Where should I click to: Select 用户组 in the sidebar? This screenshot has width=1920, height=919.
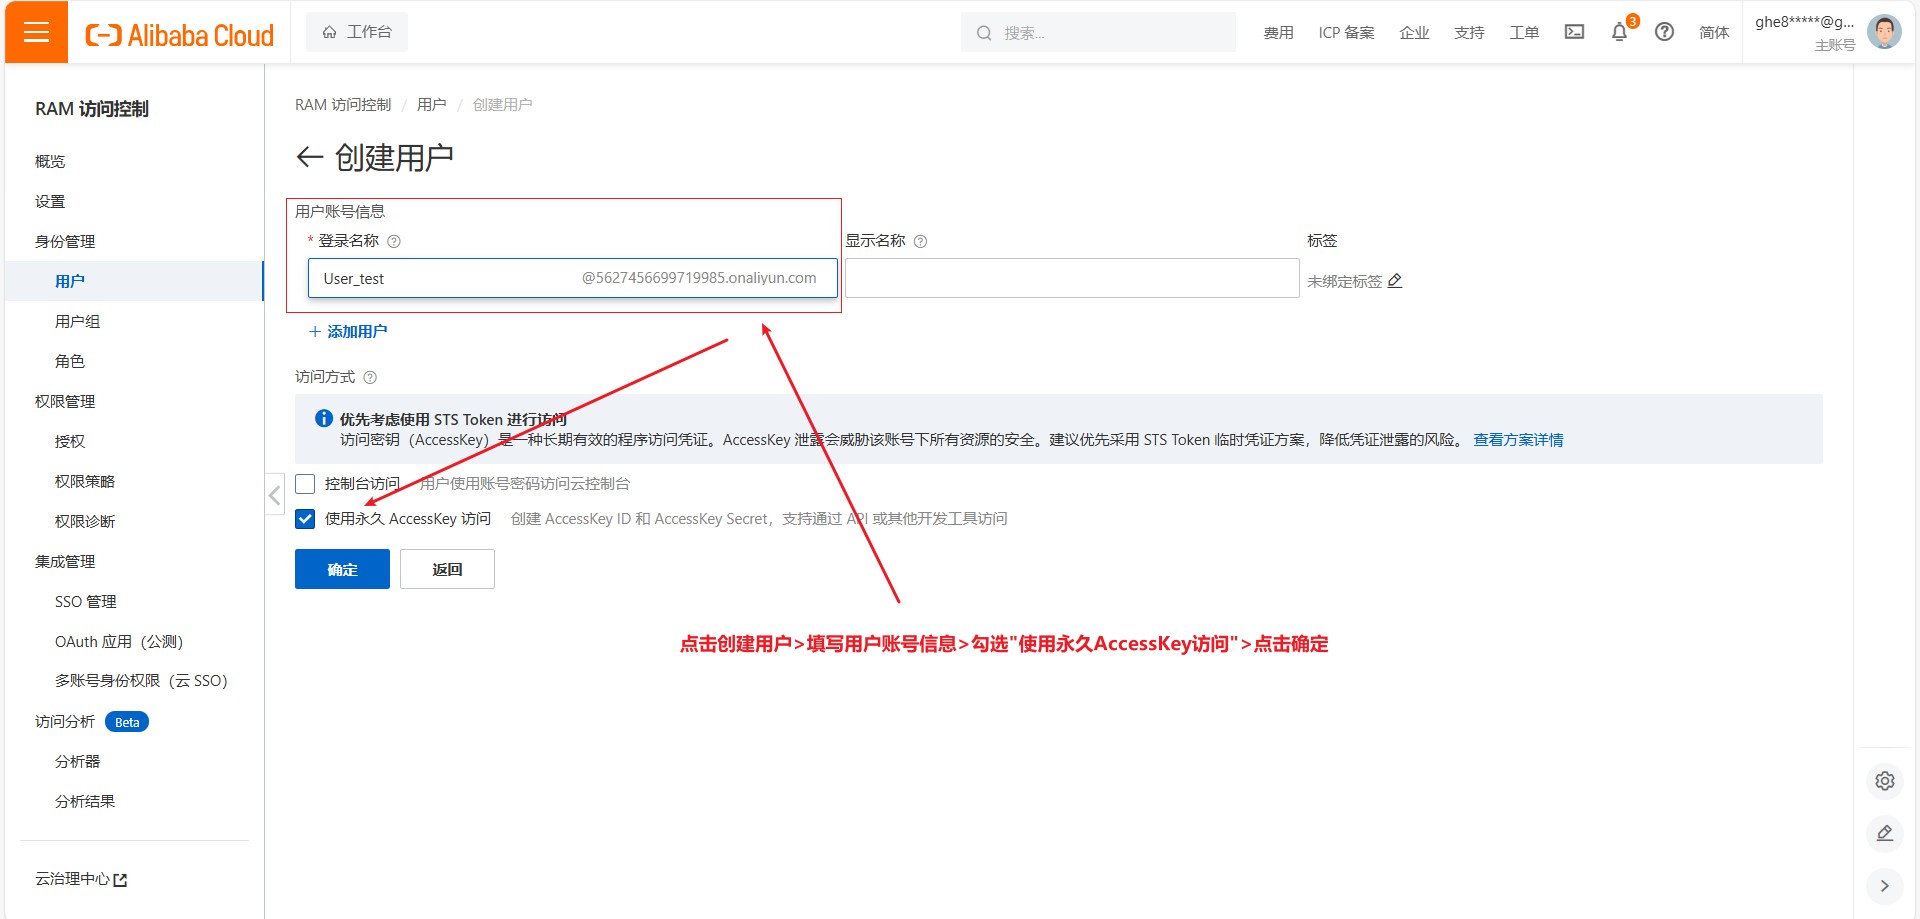tap(77, 321)
